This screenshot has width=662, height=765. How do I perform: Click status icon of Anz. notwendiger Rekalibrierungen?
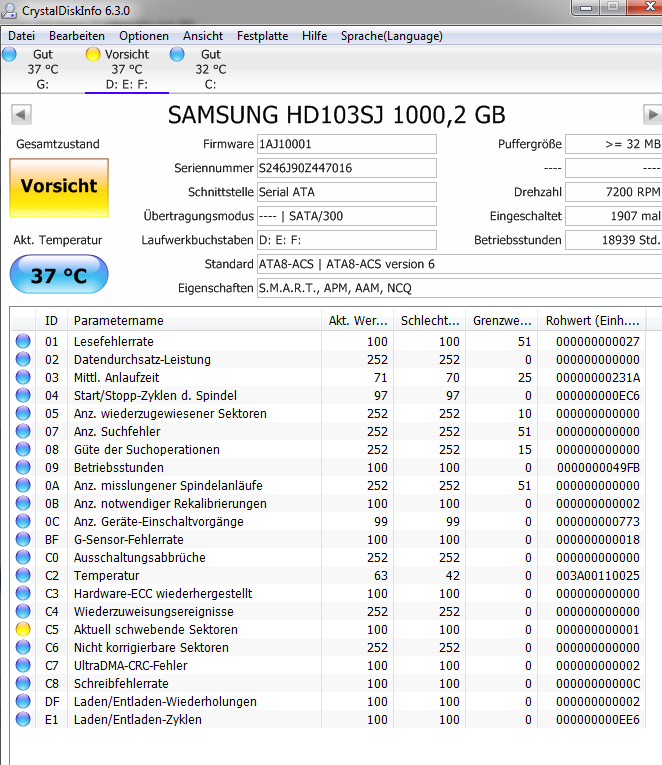tap(23, 503)
